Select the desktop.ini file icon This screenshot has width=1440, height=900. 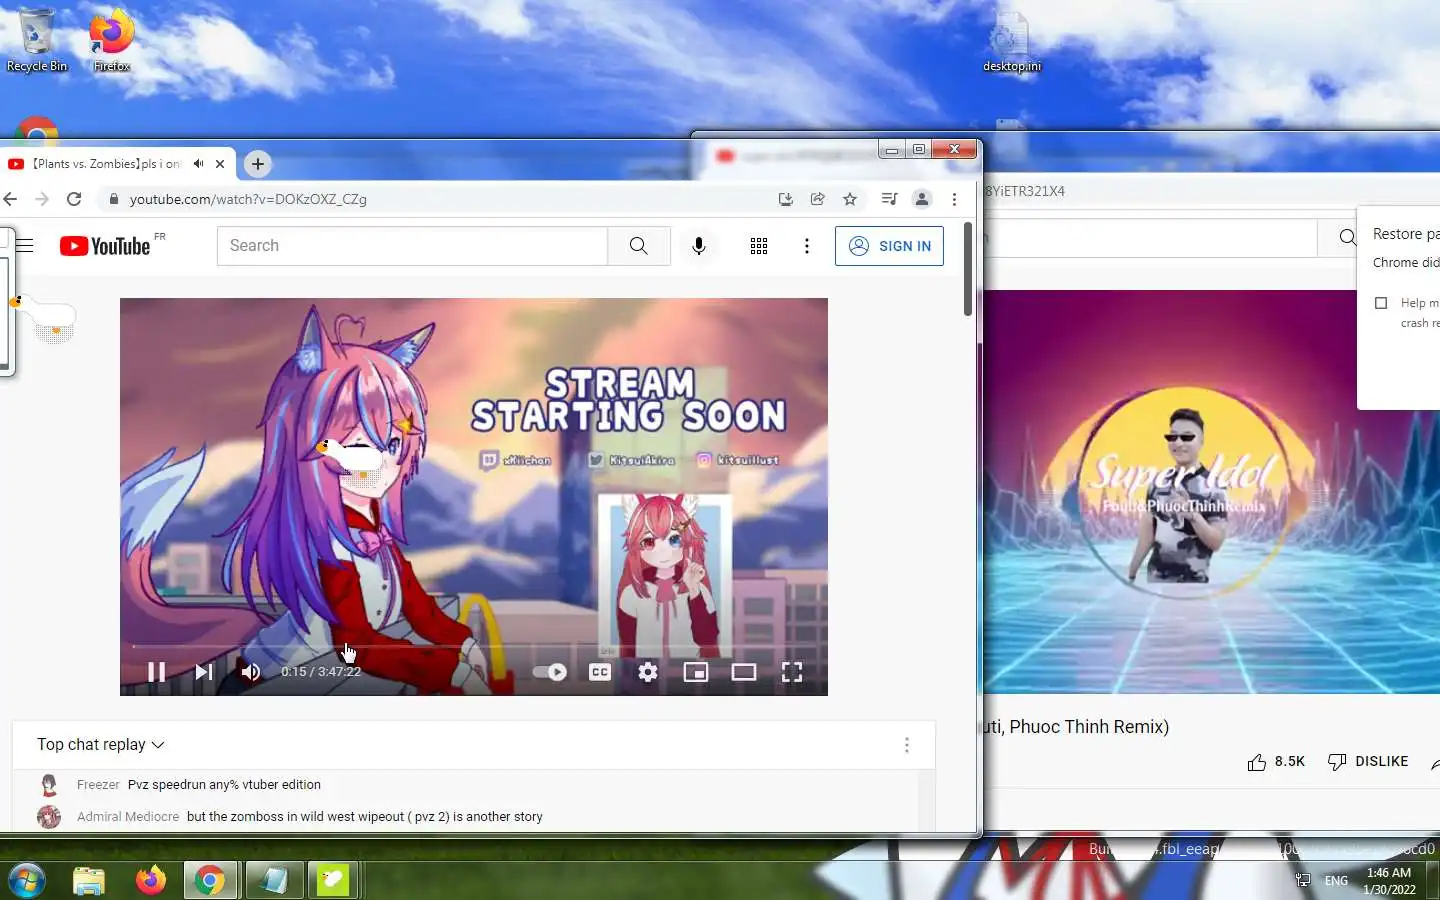pyautogui.click(x=1011, y=42)
